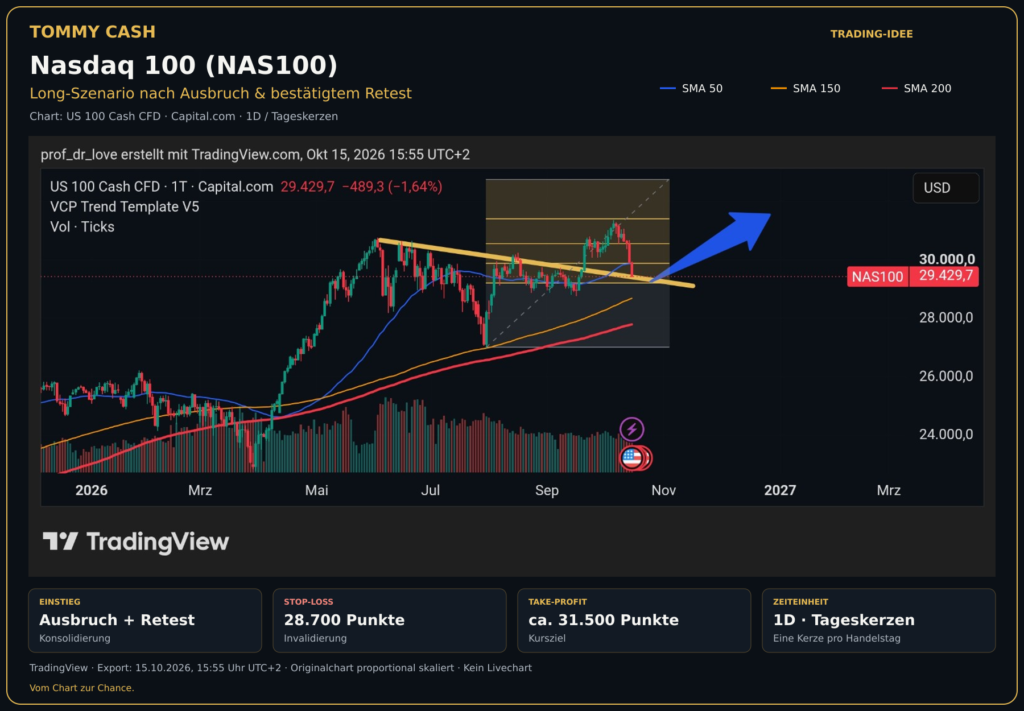Select the VCP Trend Template V5 indicator
The height and width of the screenshot is (711, 1024).
point(125,207)
